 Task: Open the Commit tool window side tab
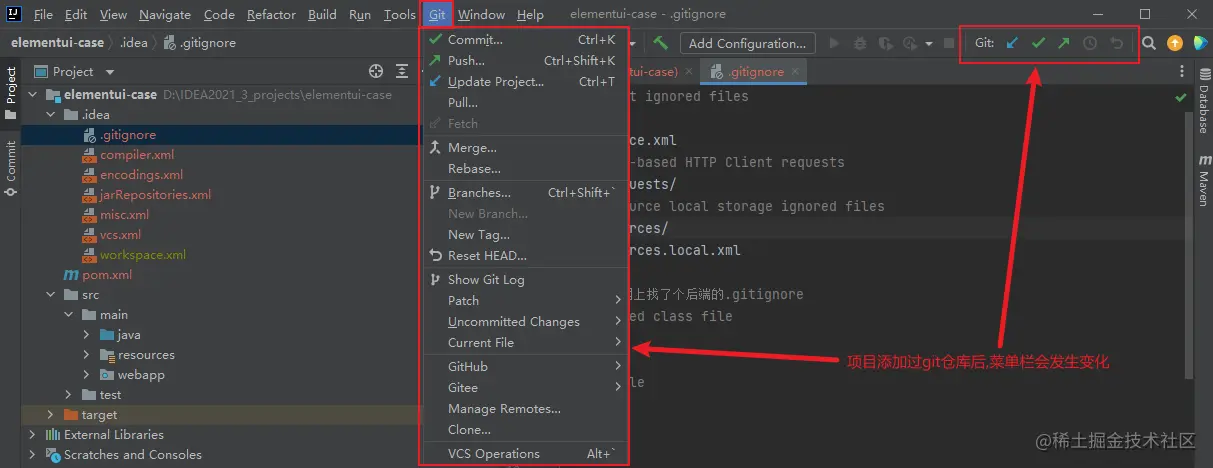click(x=11, y=166)
